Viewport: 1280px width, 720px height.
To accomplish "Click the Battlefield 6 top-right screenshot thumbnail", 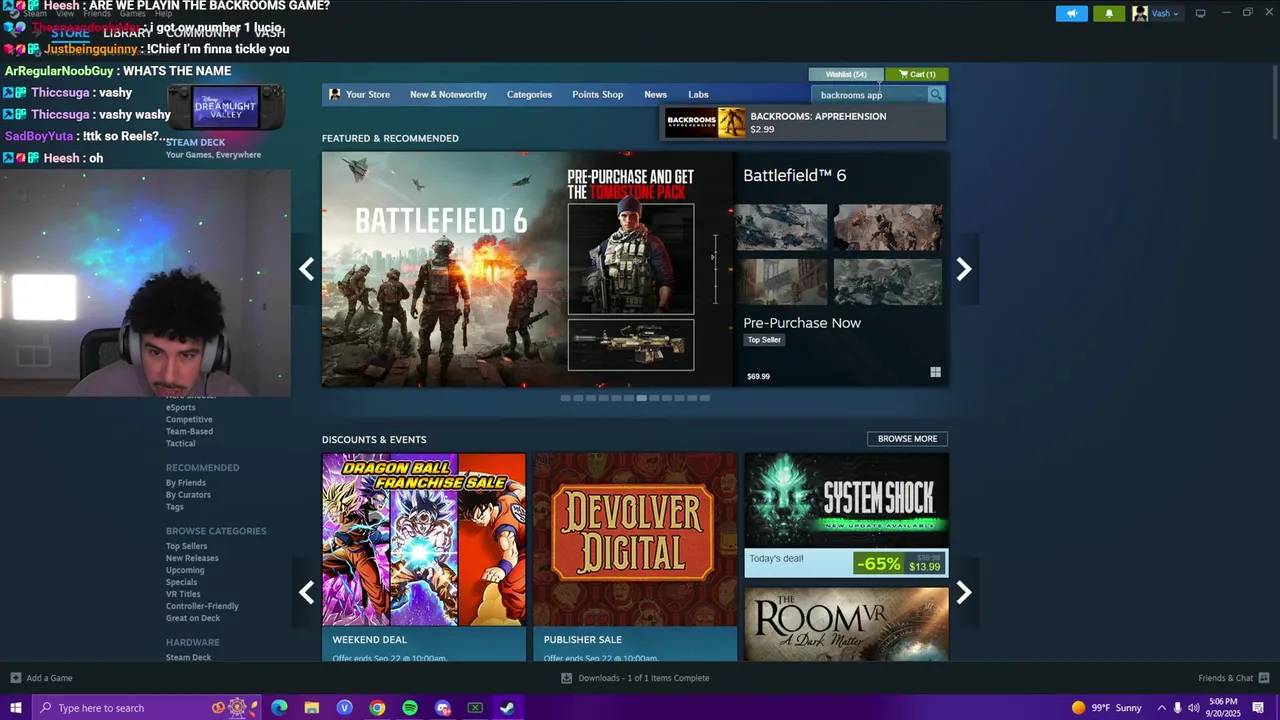I will click(x=888, y=227).
